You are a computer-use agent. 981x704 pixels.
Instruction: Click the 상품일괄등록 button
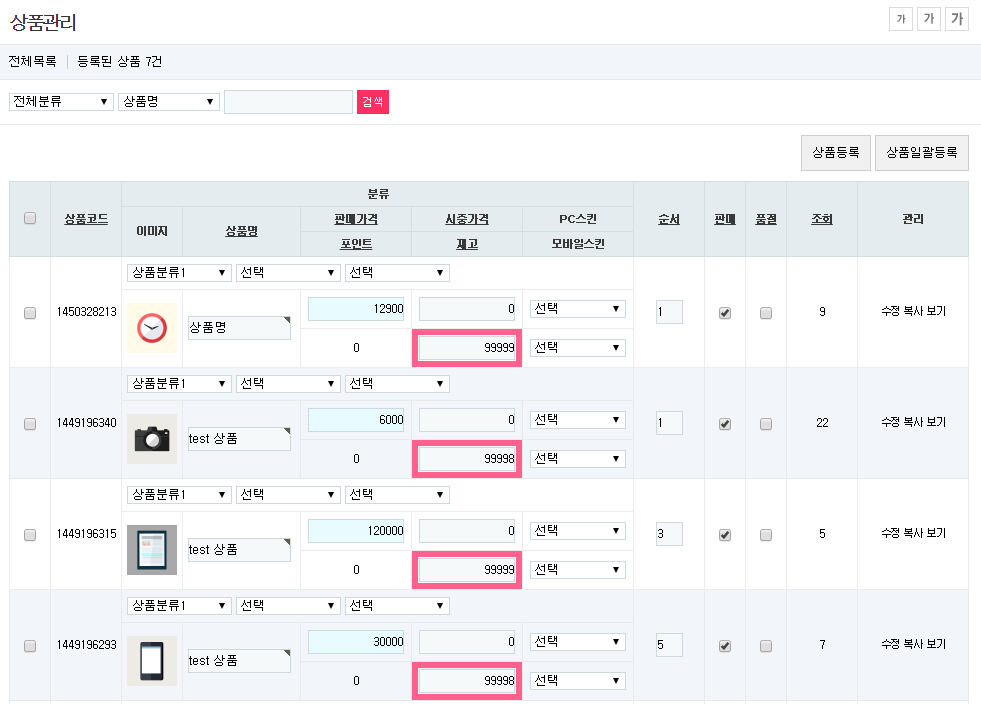point(922,153)
